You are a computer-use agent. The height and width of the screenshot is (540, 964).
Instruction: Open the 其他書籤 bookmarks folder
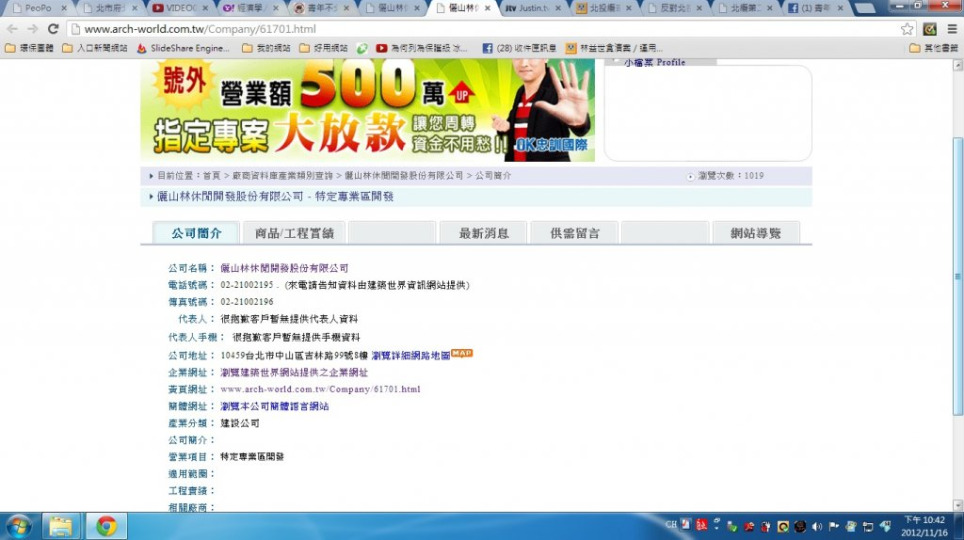click(933, 47)
